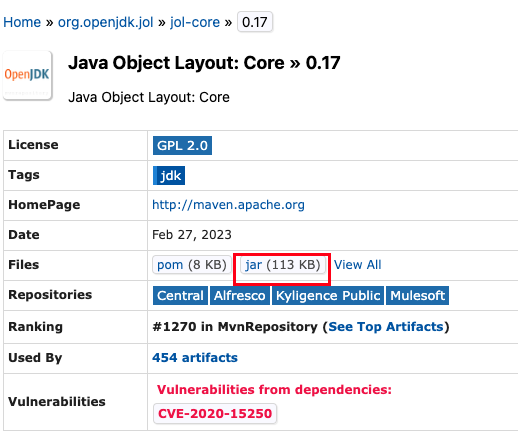The width and height of the screenshot is (518, 441).
Task: Click the View All files link
Action: (358, 265)
